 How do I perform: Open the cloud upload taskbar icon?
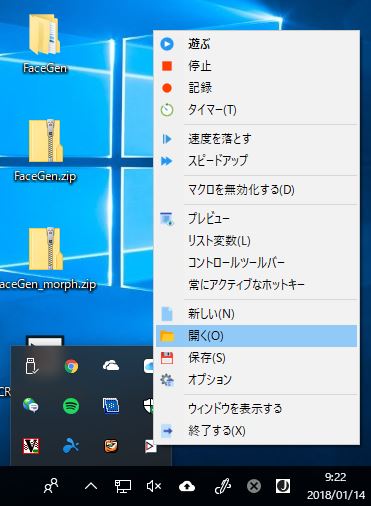coord(187,487)
